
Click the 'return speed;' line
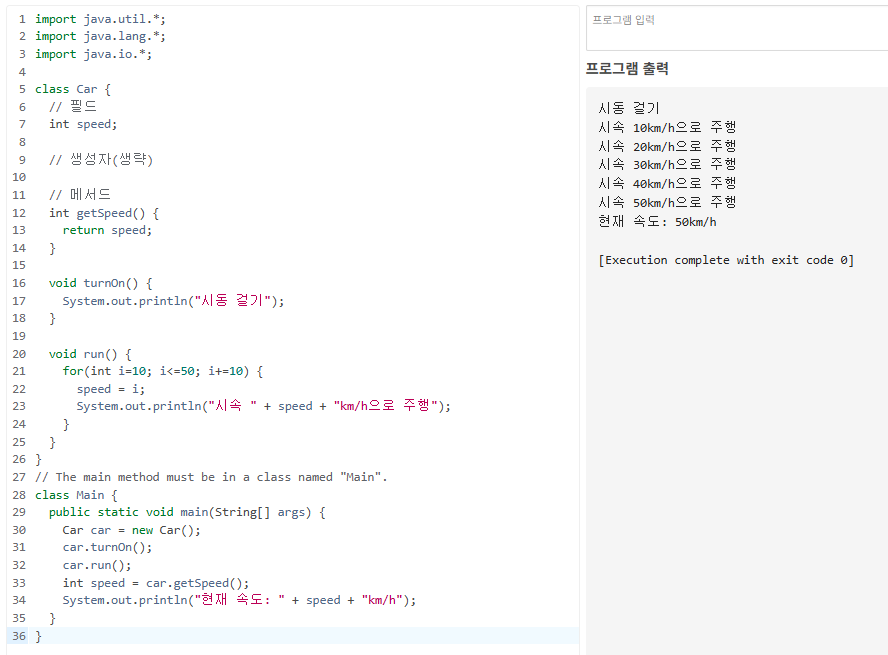pyautogui.click(x=107, y=230)
